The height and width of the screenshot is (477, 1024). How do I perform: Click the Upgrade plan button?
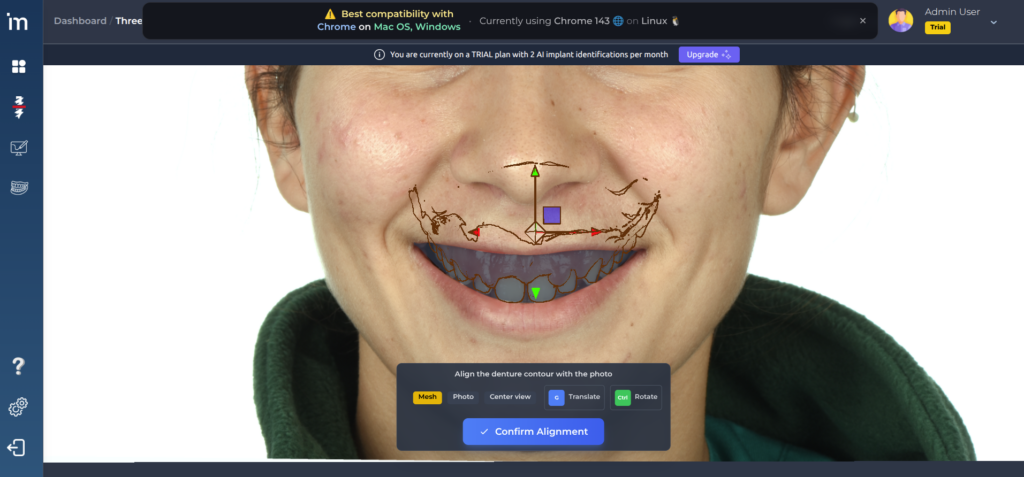pyautogui.click(x=708, y=54)
